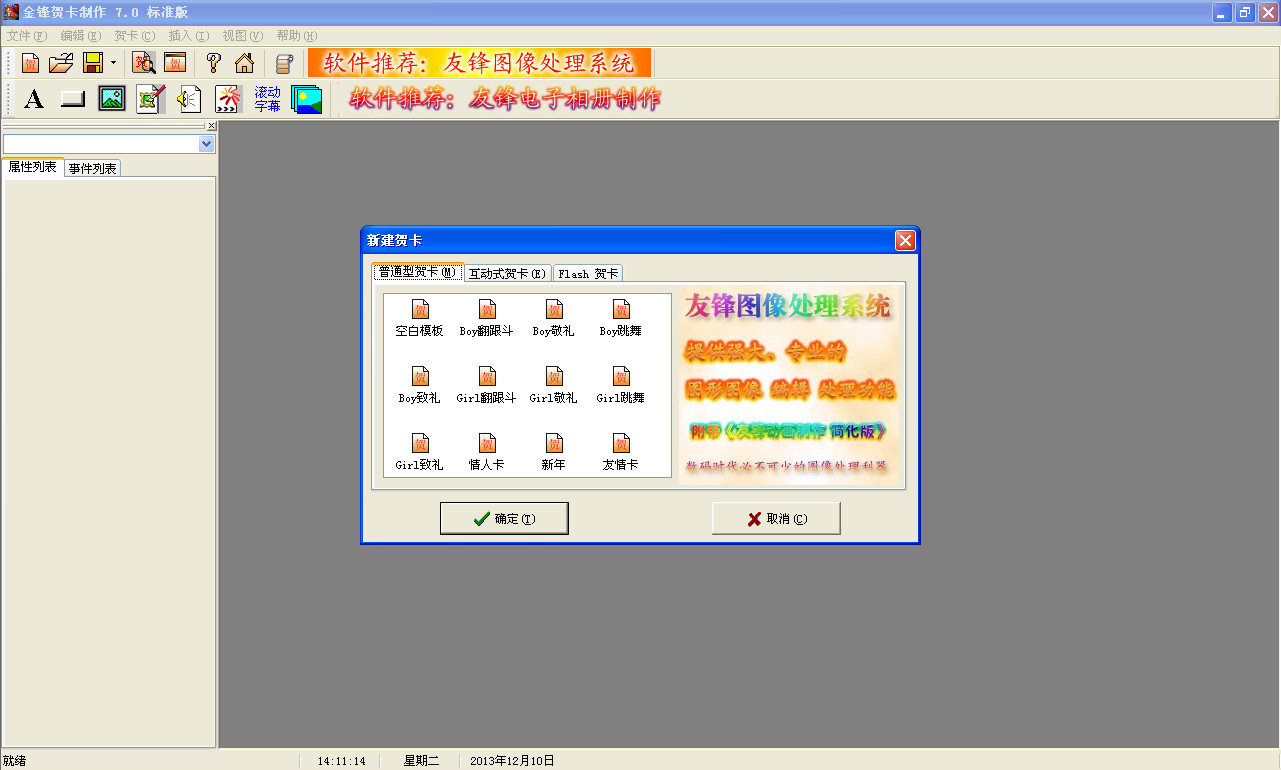Image resolution: width=1281 pixels, height=770 pixels.
Task: Click the 确定(T) confirm button
Action: coord(504,518)
